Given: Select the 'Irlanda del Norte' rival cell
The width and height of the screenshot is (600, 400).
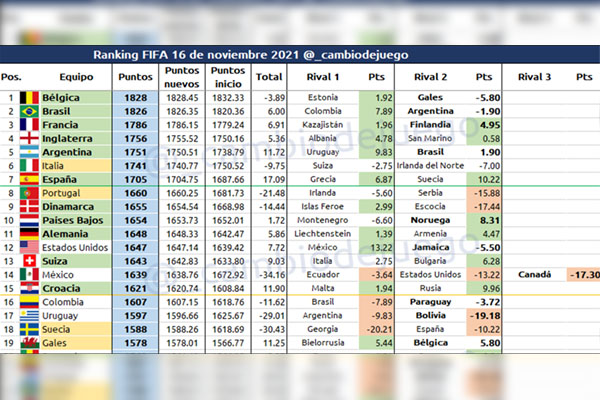Looking at the screenshot, I should pyautogui.click(x=430, y=166).
